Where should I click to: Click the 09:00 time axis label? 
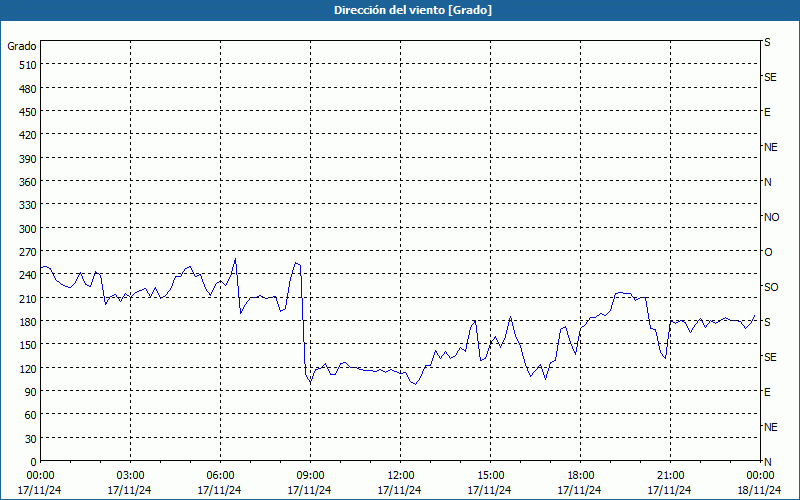(310, 476)
